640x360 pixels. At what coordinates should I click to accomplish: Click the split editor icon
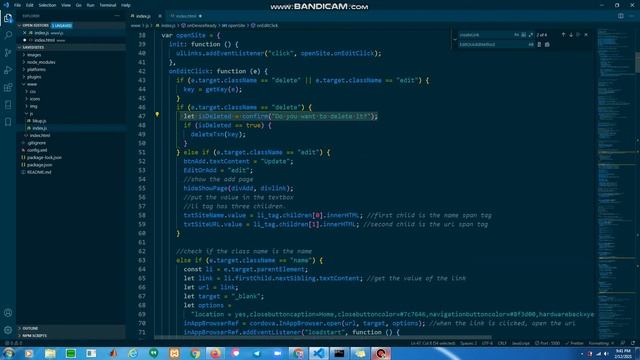click(621, 16)
